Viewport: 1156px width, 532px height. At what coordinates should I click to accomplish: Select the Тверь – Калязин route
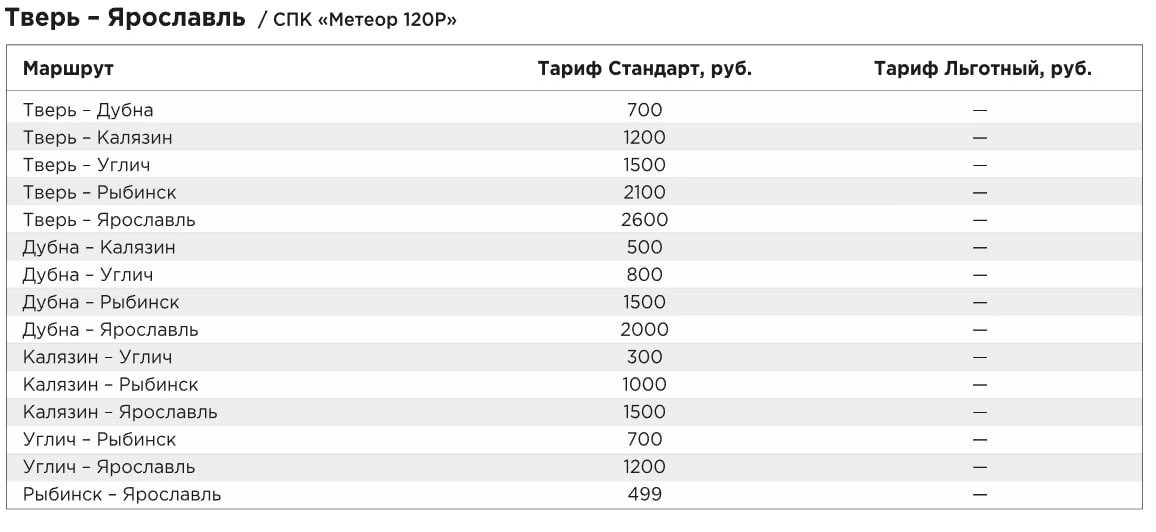pos(97,137)
